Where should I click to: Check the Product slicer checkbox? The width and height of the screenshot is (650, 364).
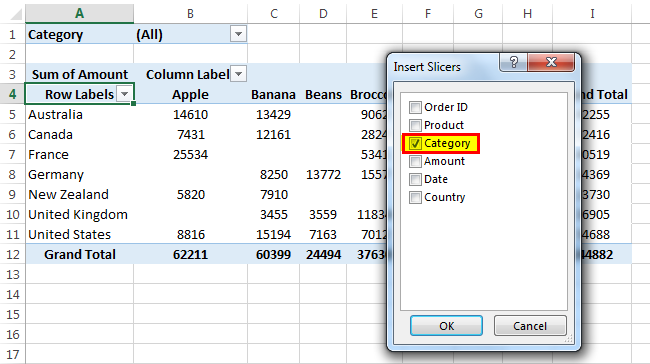(x=415, y=125)
